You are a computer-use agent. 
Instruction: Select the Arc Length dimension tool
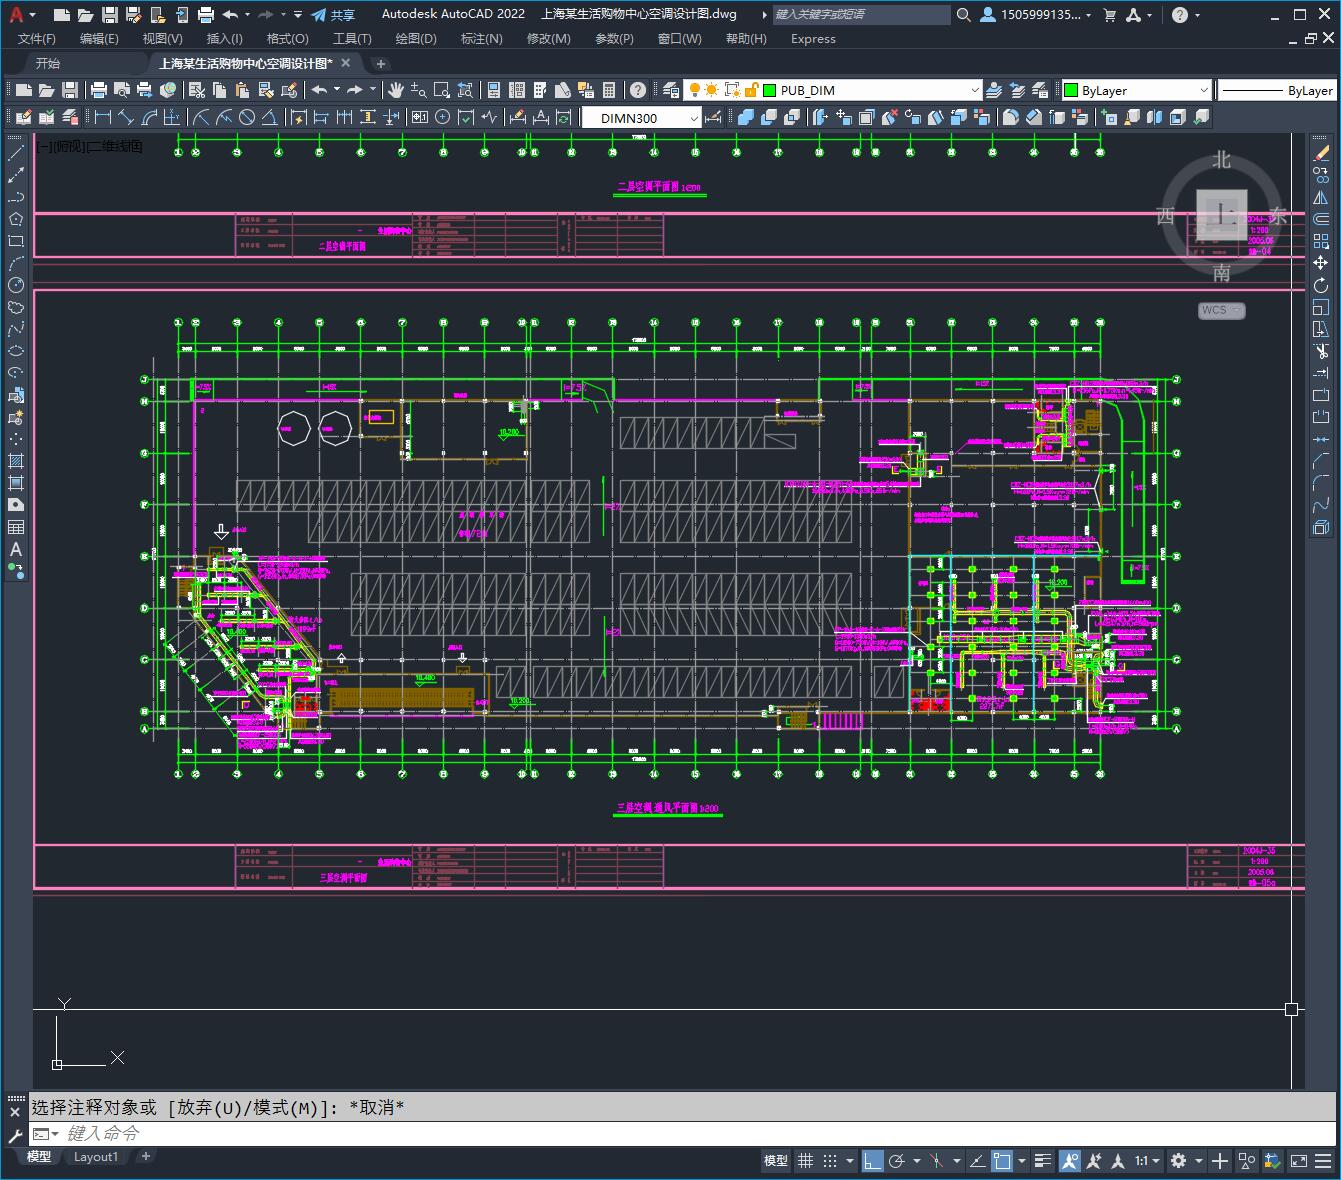click(x=150, y=117)
